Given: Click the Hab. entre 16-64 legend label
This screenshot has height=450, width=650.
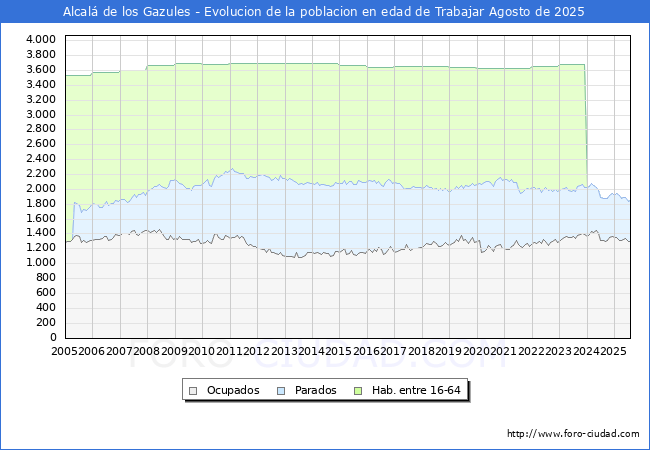Looking at the screenshot, I should pyautogui.click(x=416, y=390).
